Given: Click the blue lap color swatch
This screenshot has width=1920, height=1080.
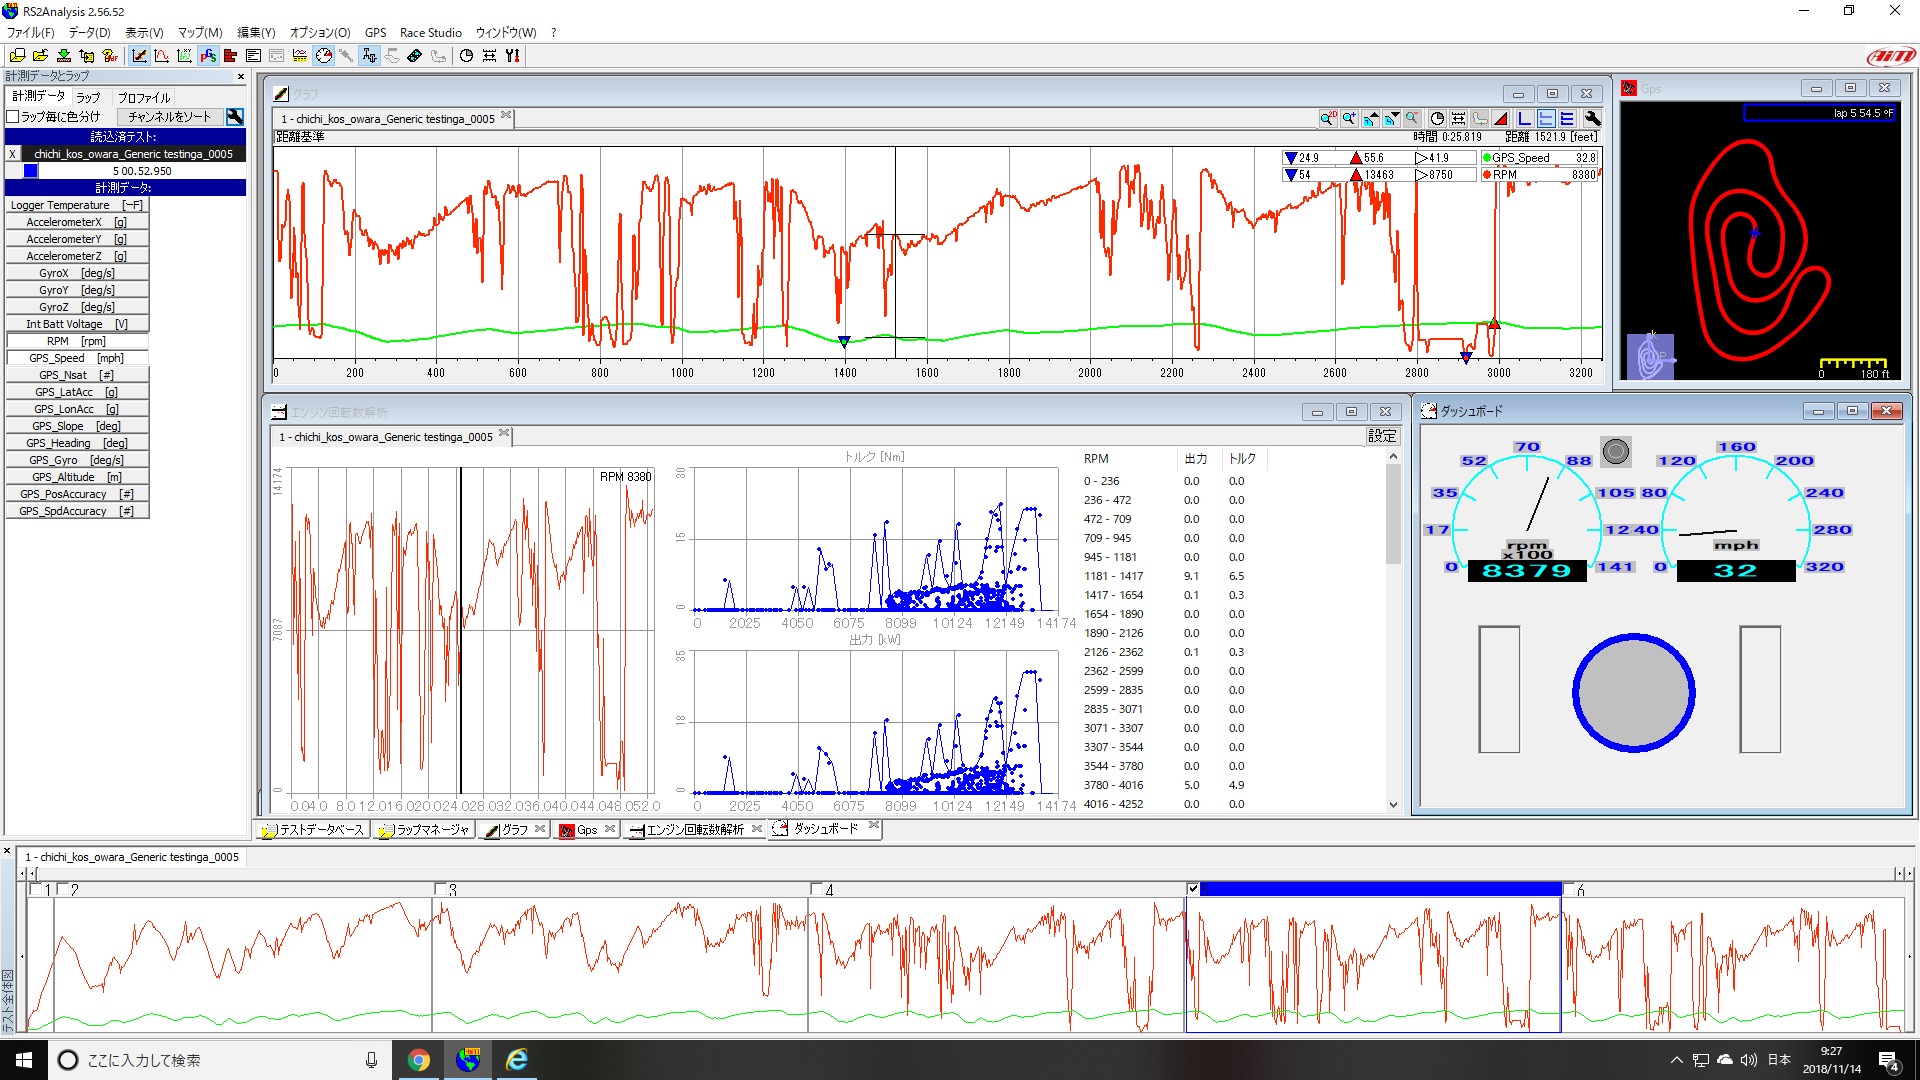Looking at the screenshot, I should [x=31, y=171].
